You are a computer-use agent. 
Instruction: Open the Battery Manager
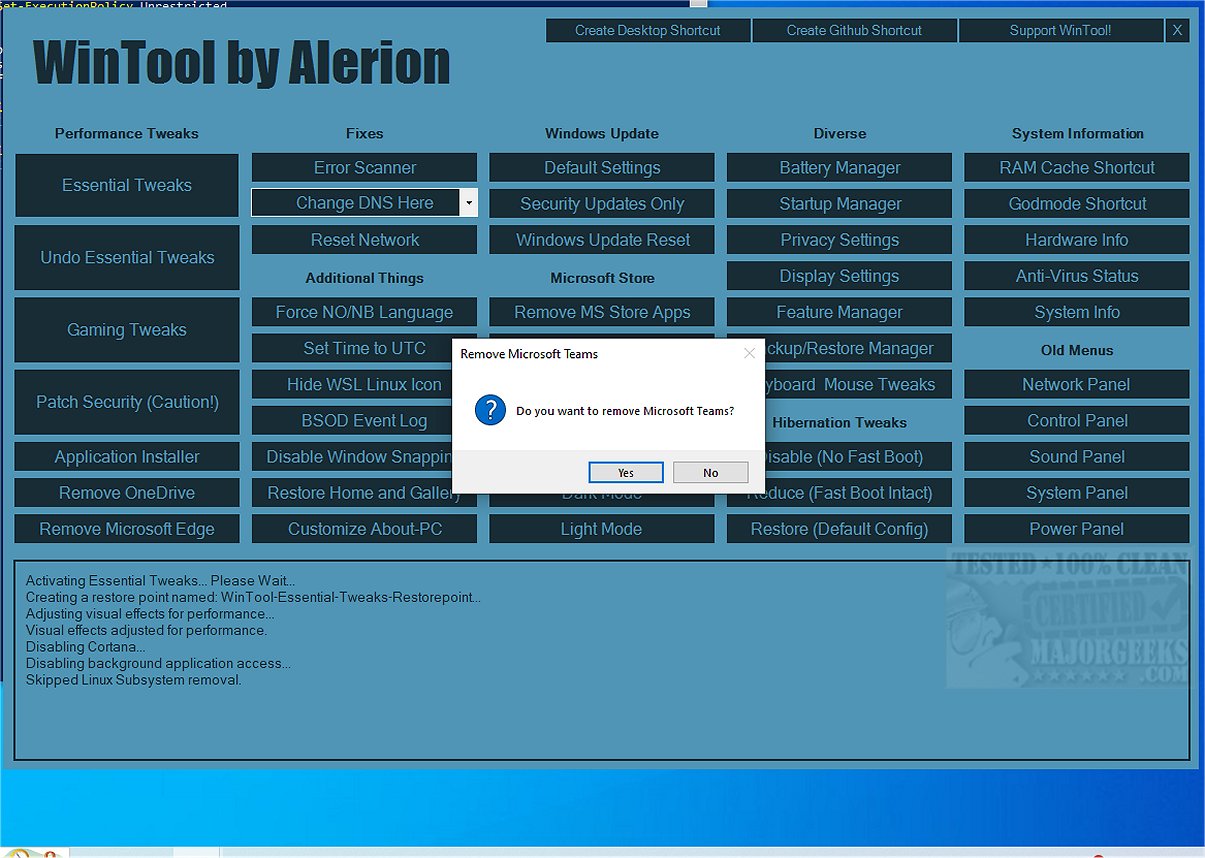(x=840, y=168)
